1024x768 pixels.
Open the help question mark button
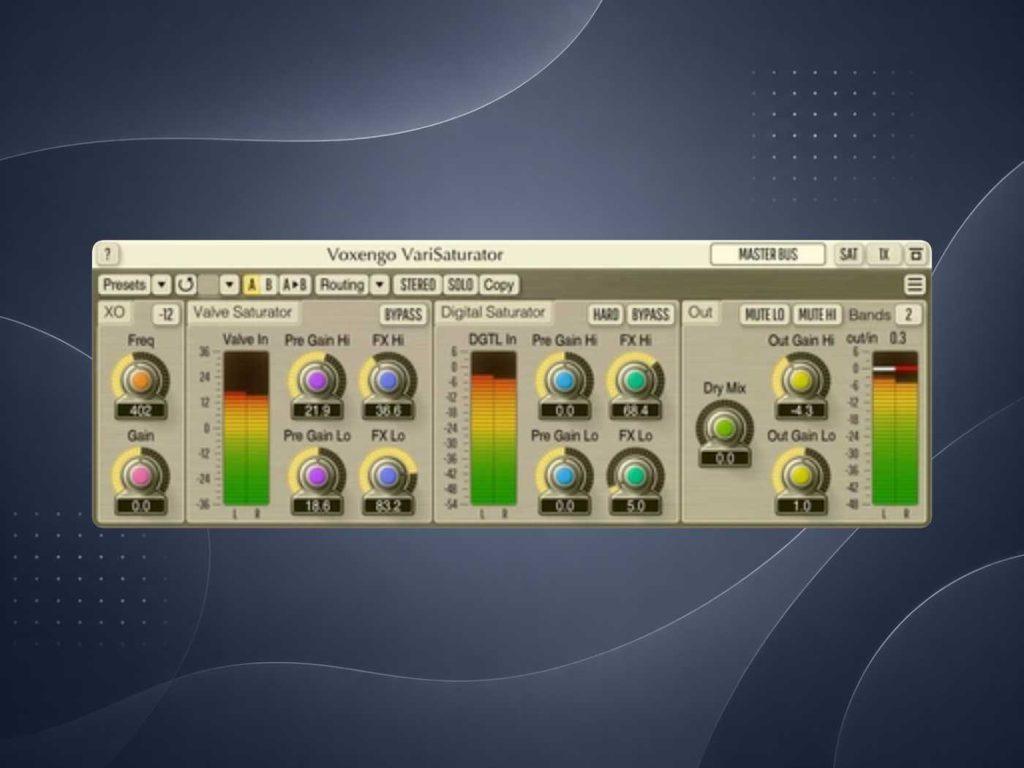pyautogui.click(x=108, y=254)
